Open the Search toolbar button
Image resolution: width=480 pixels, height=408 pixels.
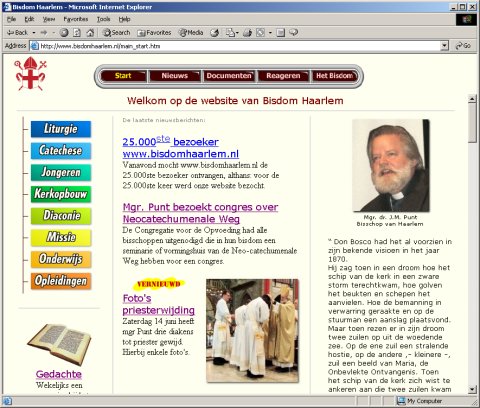click(116, 33)
